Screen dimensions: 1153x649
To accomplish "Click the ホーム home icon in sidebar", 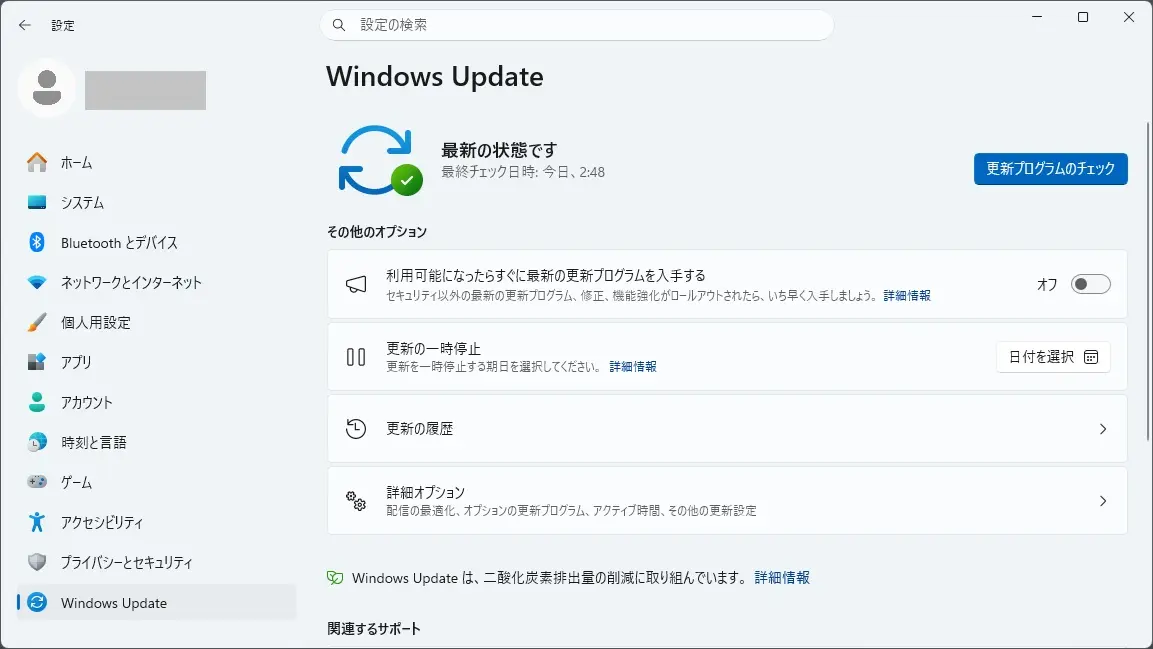I will (37, 162).
